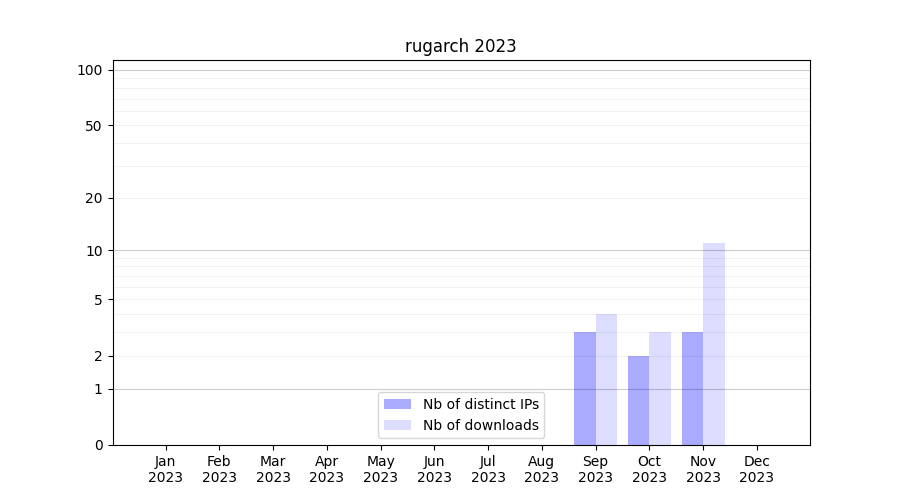Click the 'Nov 2023' x-axis label
The image size is (900, 500).
703,469
